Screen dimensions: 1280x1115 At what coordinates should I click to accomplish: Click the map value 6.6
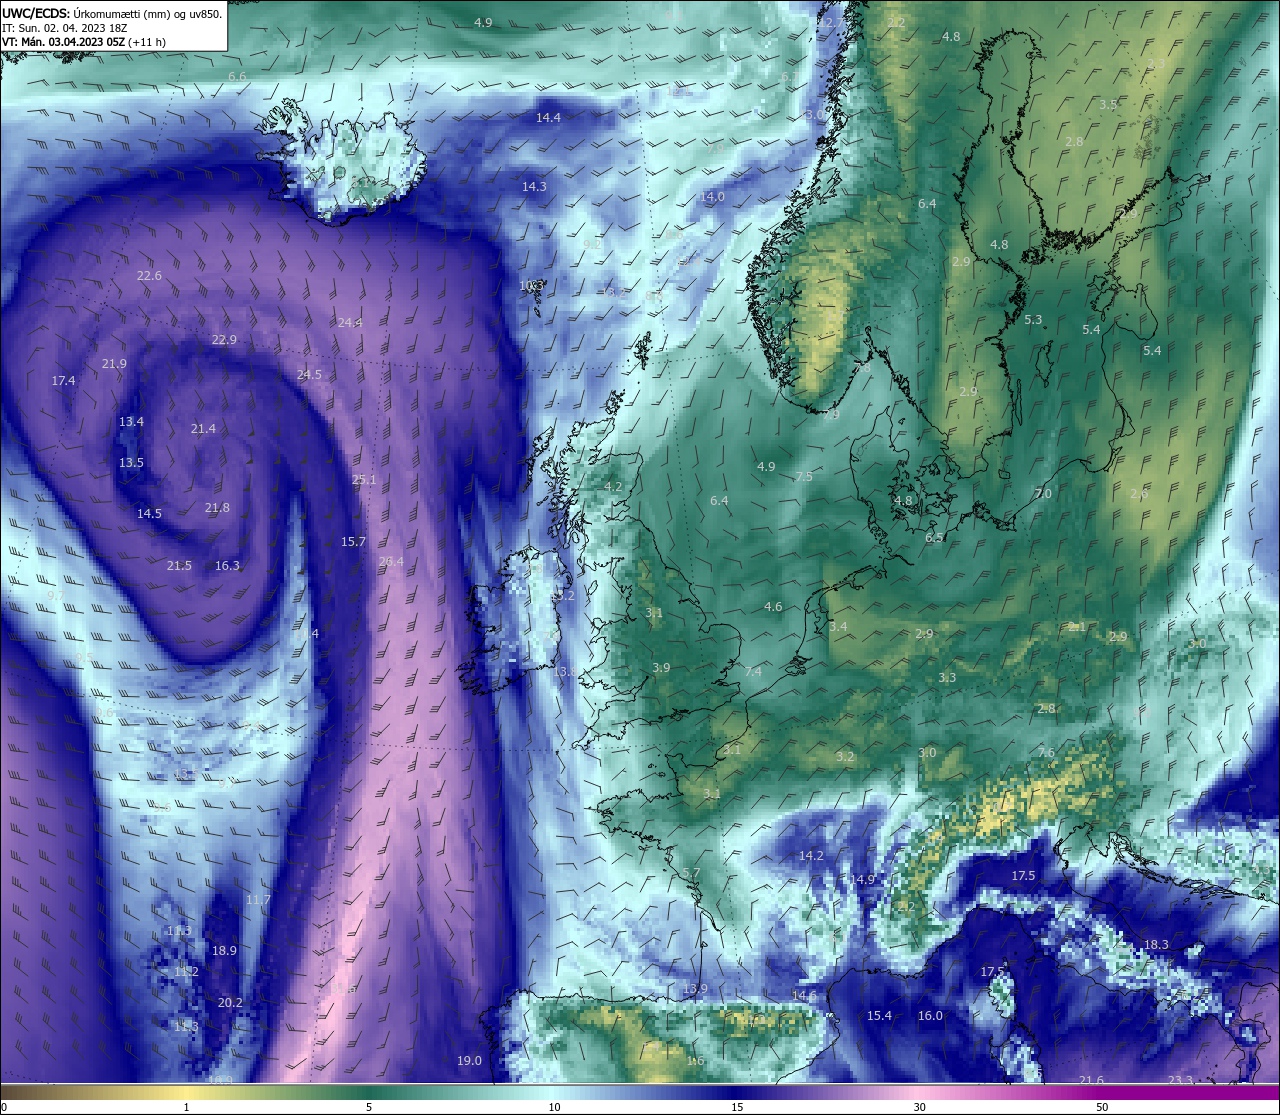(237, 77)
